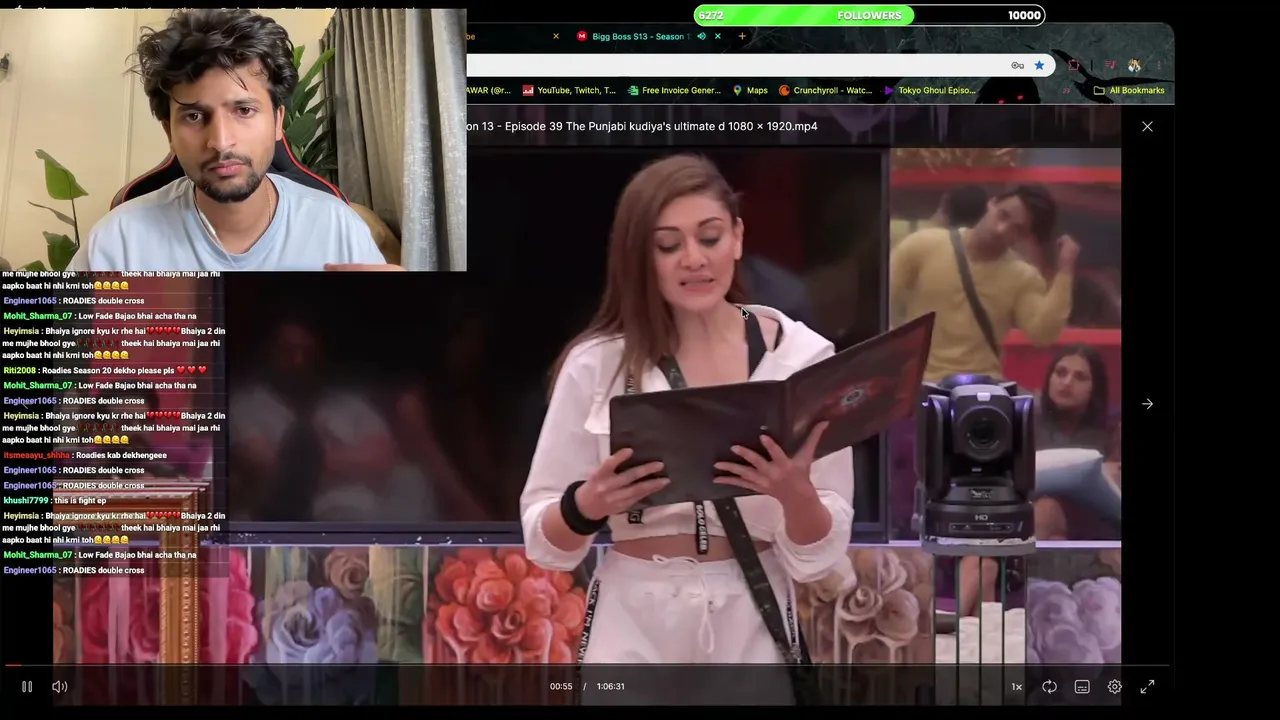
Task: Click itsmeaayu_shhha's chat message
Action: [x=85, y=455]
